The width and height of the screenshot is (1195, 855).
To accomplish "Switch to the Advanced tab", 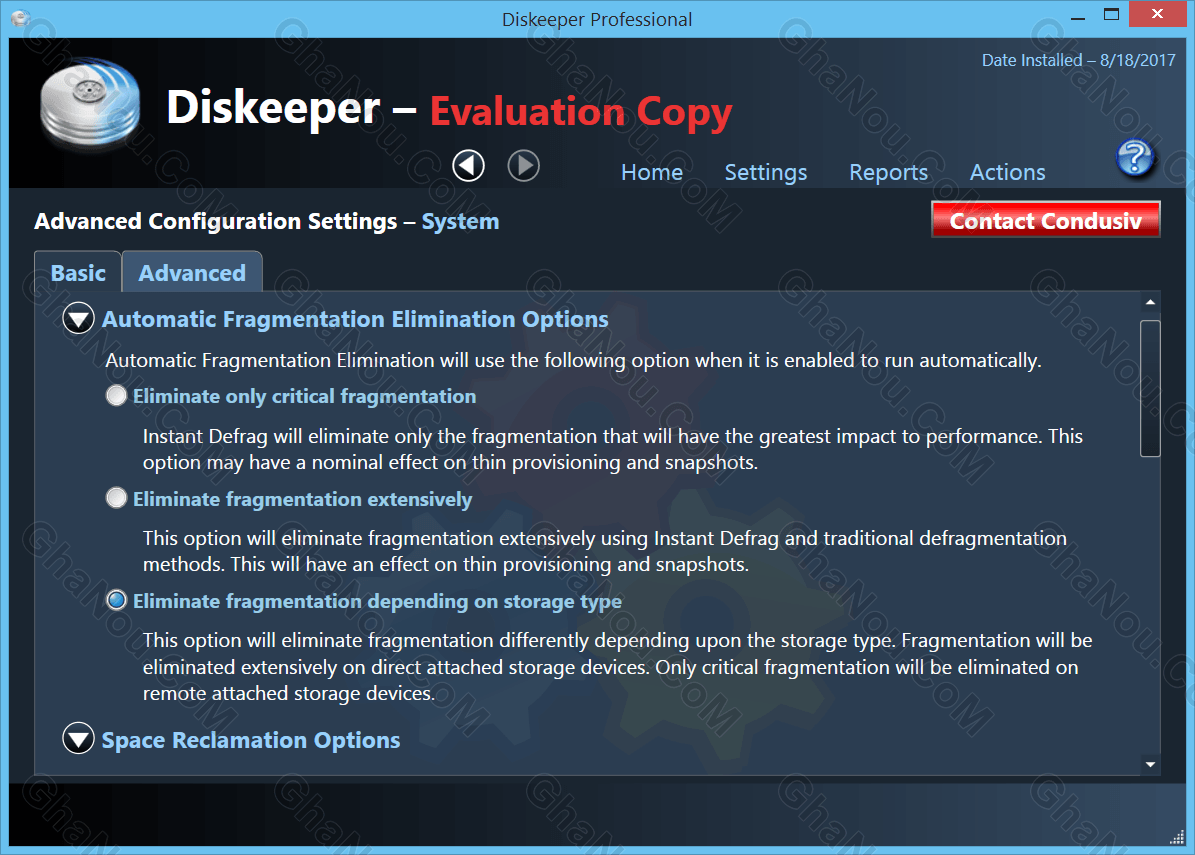I will [x=192, y=272].
